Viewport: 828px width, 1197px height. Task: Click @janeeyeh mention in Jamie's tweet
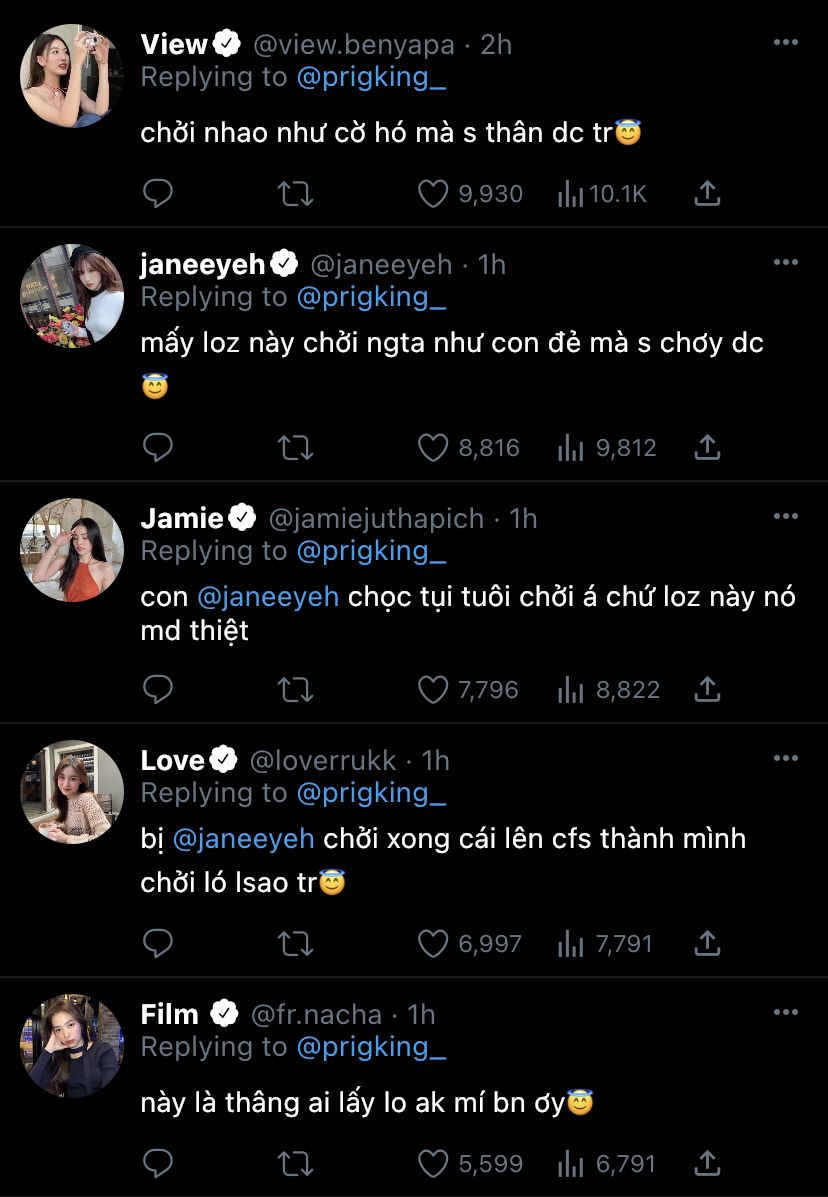coord(268,597)
